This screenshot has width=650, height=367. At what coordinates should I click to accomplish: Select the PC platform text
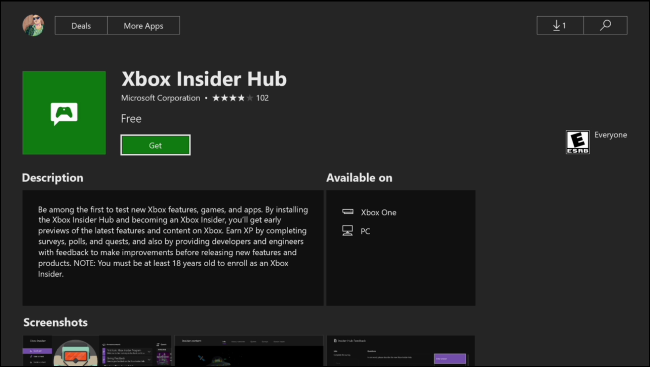pos(365,231)
